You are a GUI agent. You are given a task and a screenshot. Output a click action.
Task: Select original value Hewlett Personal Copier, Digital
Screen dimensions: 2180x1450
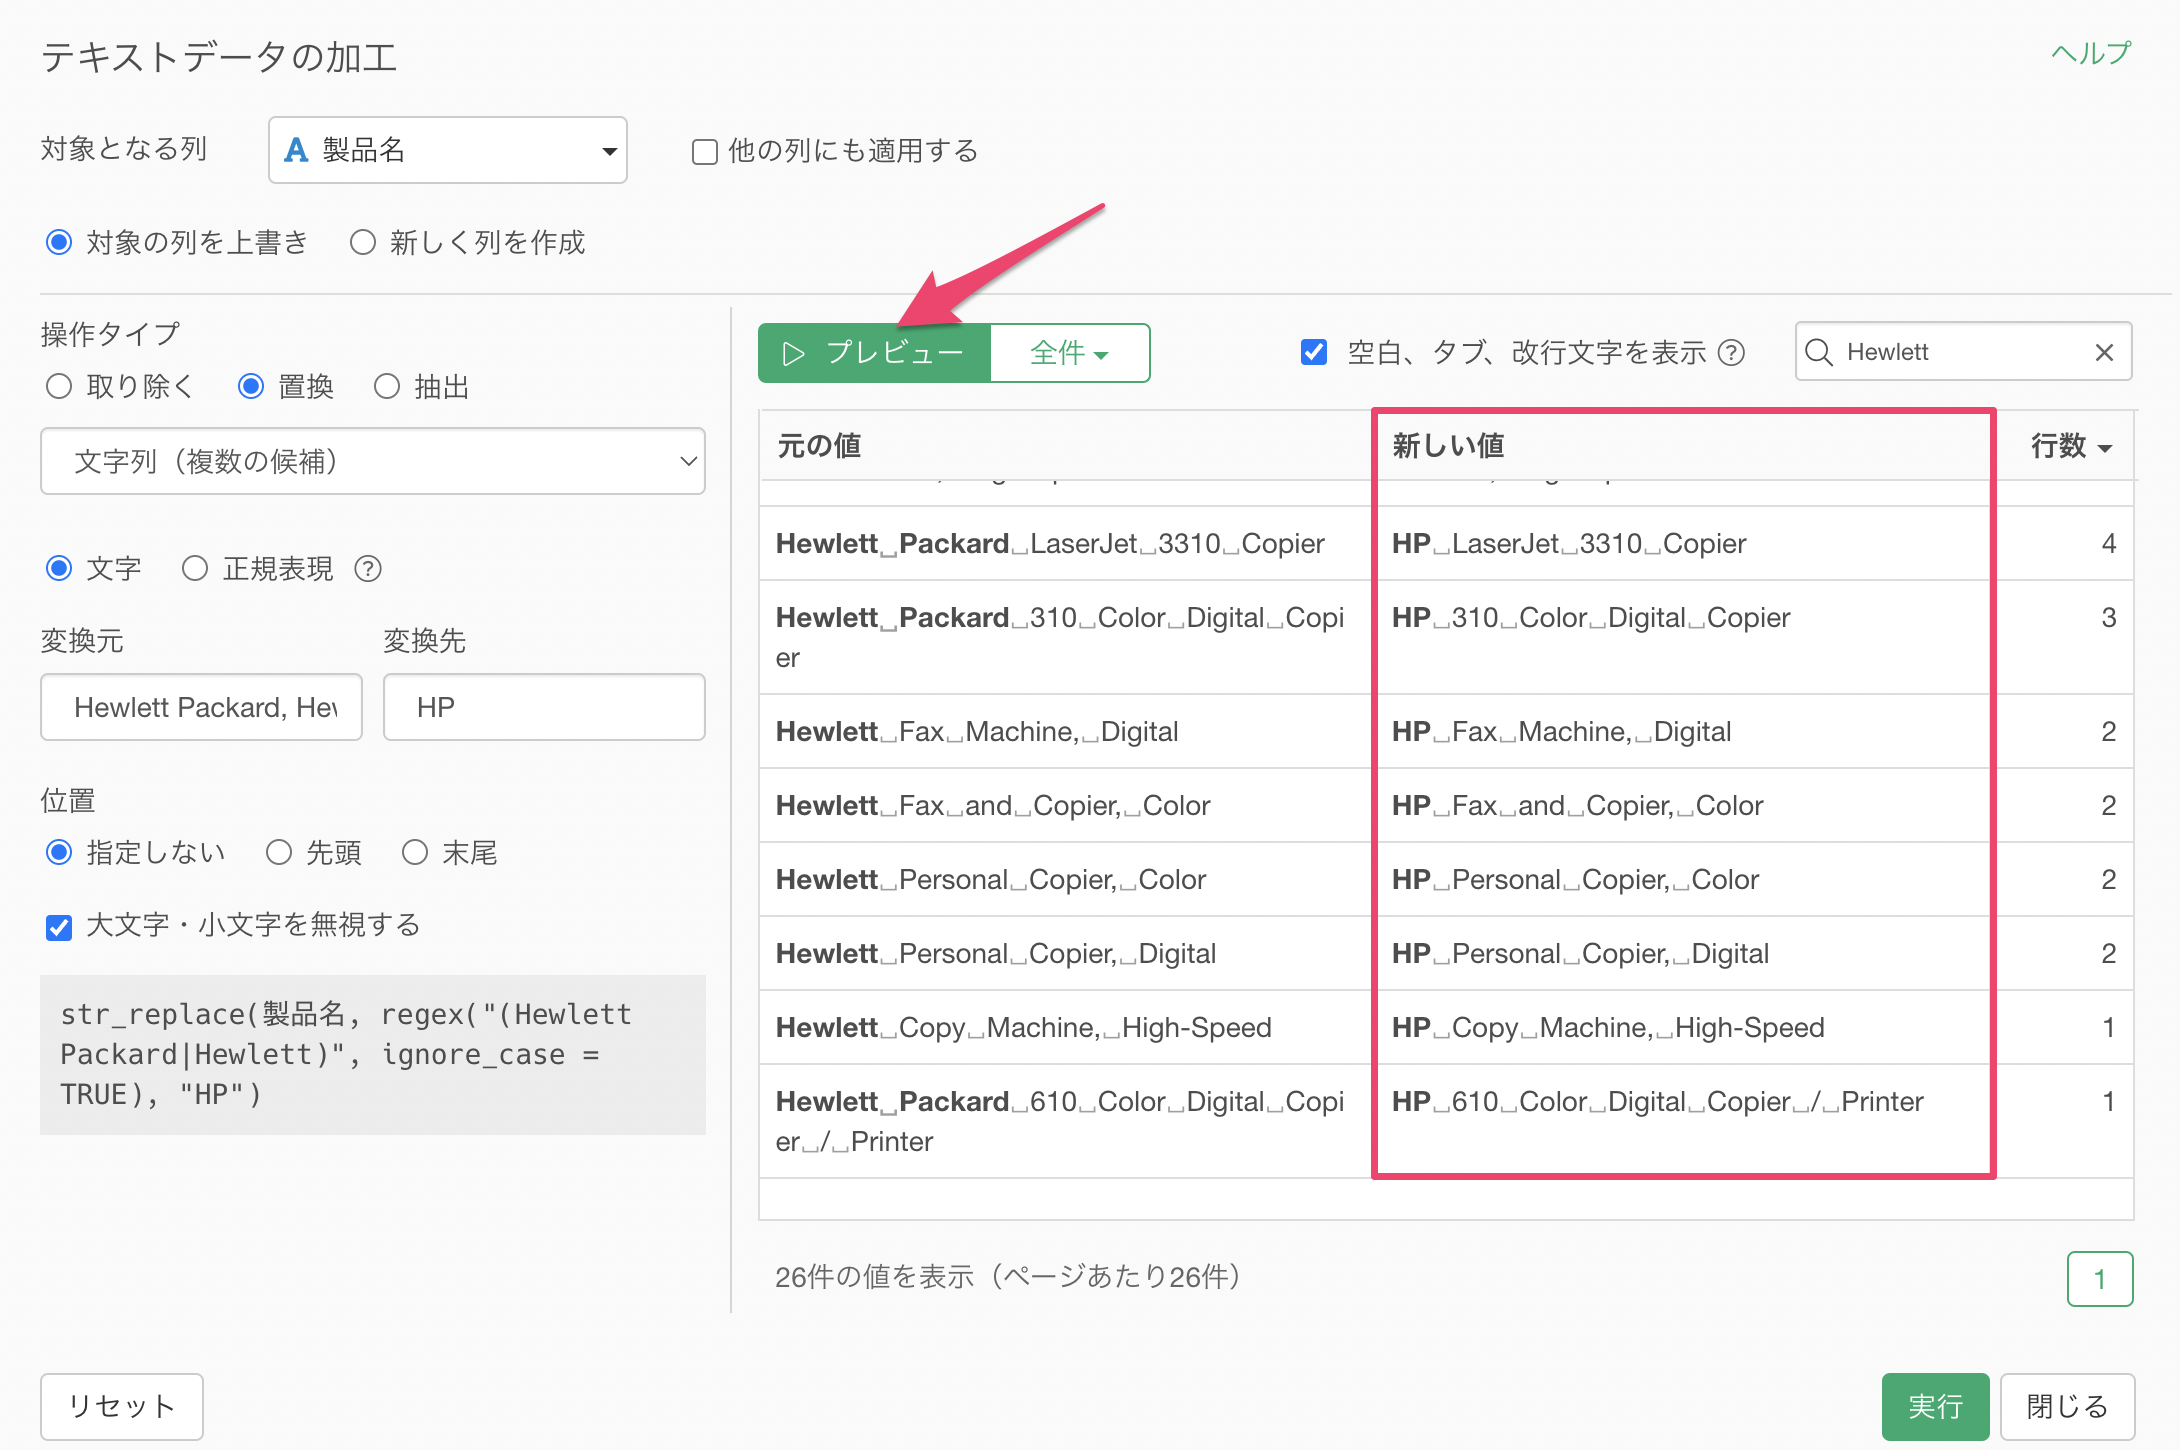[996, 954]
